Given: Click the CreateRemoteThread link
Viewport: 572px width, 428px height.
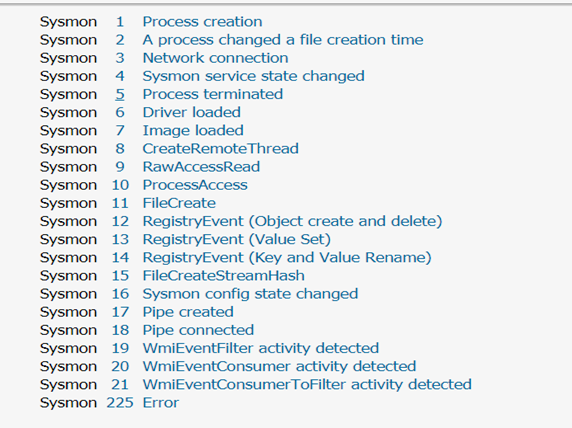Looking at the screenshot, I should 221,149.
